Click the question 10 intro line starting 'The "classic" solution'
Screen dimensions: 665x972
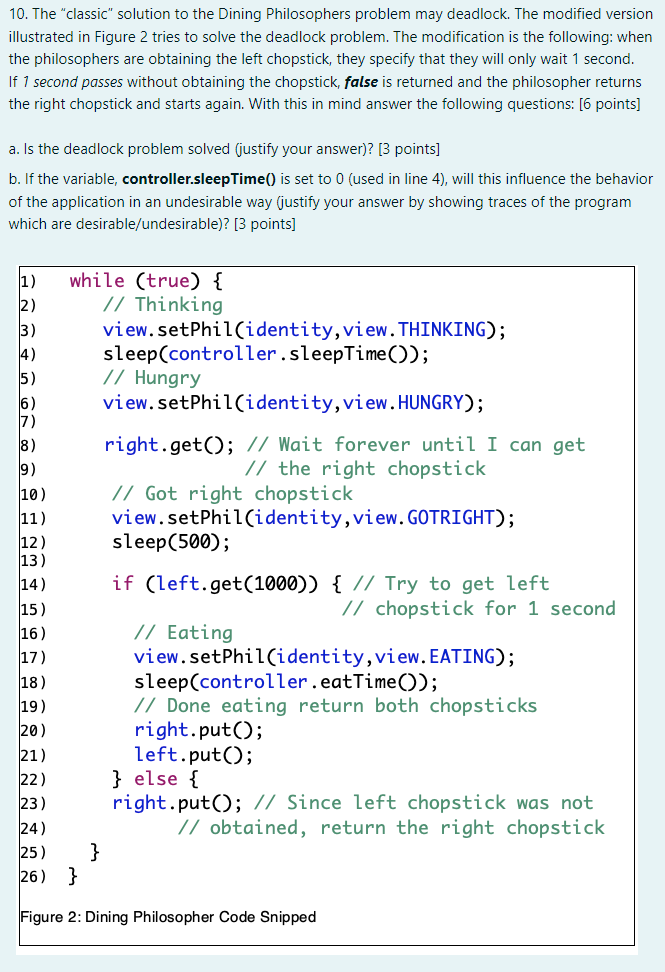coord(331,14)
